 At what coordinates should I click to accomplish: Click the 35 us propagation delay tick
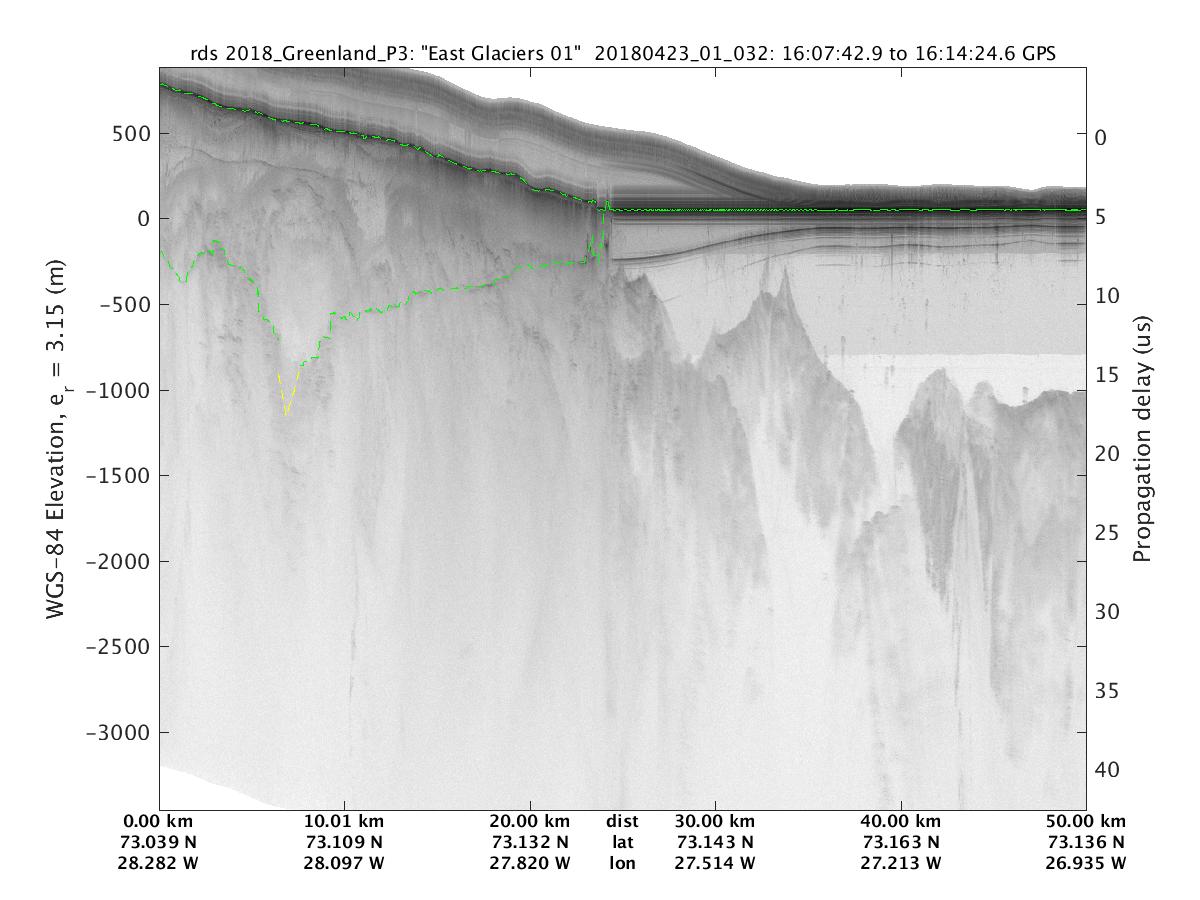pyautogui.click(x=1105, y=691)
